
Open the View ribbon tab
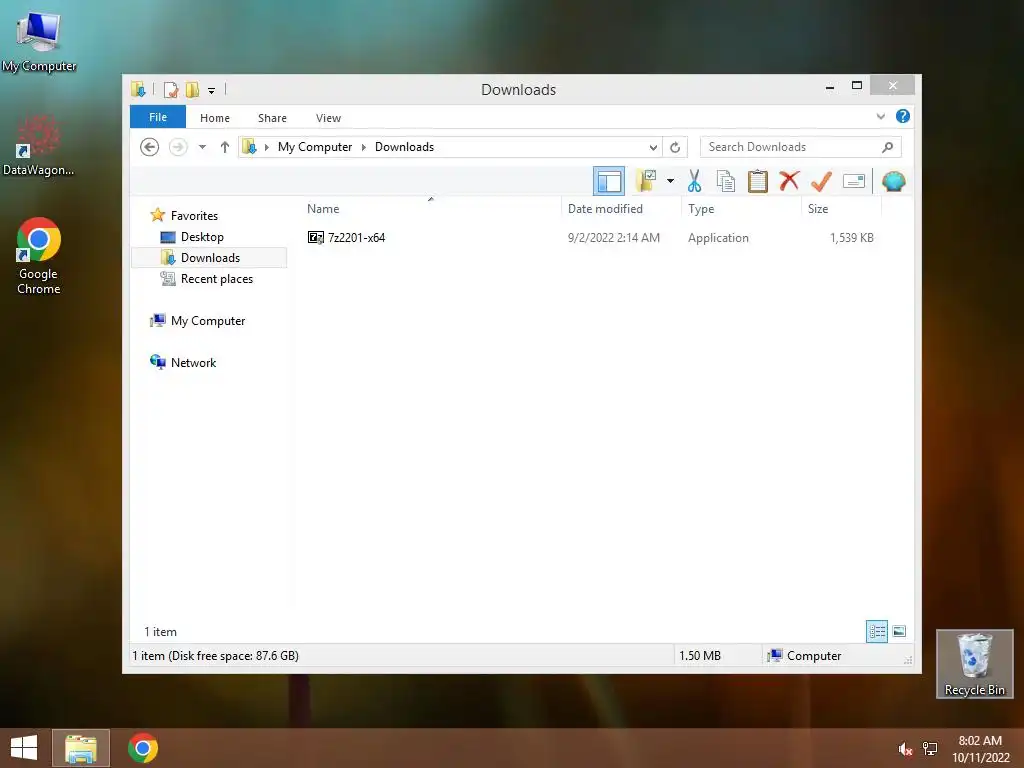328,118
